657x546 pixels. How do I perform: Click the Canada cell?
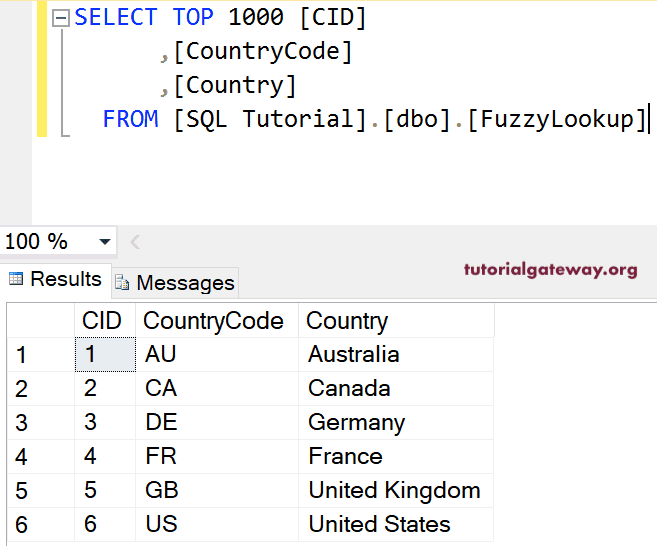coord(396,388)
